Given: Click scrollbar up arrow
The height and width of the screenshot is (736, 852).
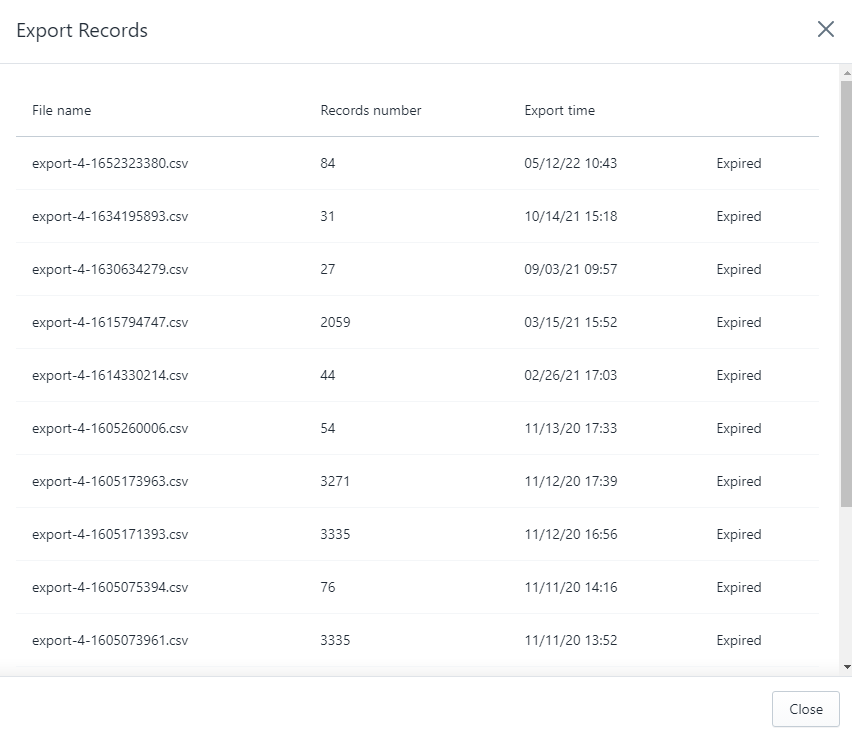Looking at the screenshot, I should tap(847, 72).
